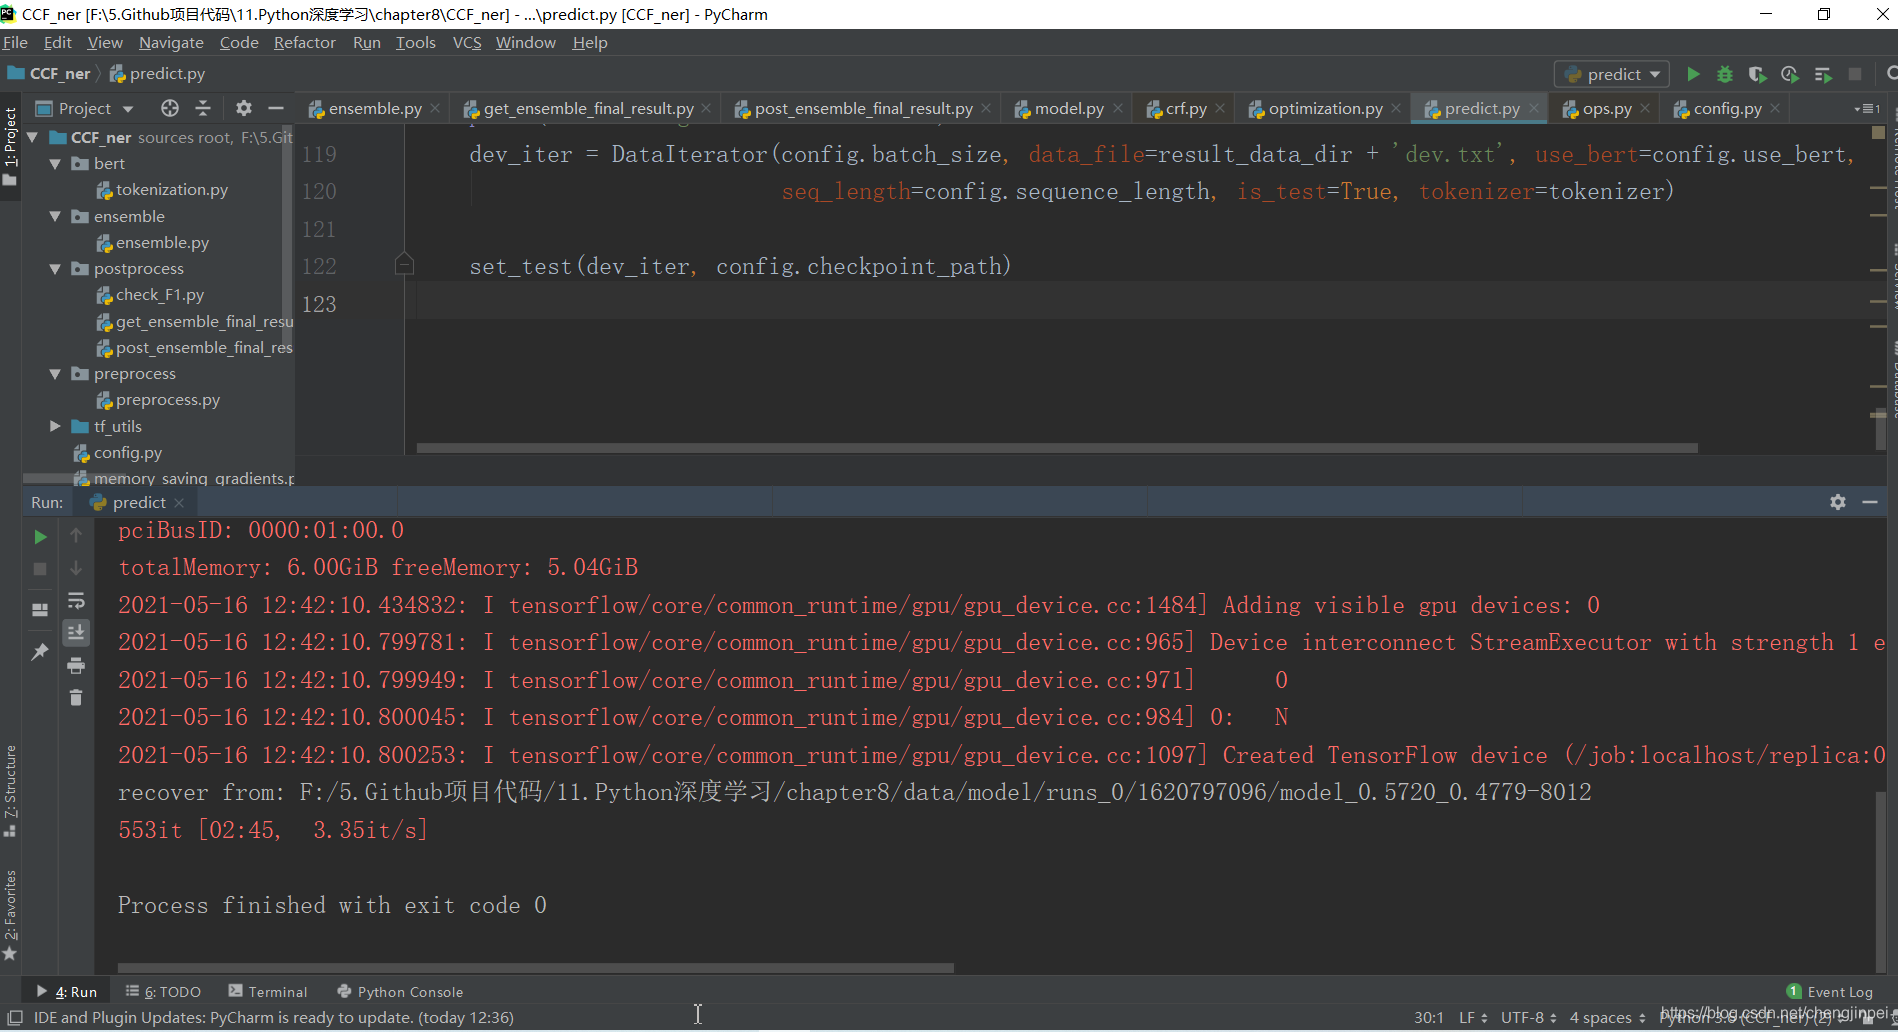Image resolution: width=1898 pixels, height=1032 pixels.
Task: Run predict with coverage
Action: (x=1757, y=74)
